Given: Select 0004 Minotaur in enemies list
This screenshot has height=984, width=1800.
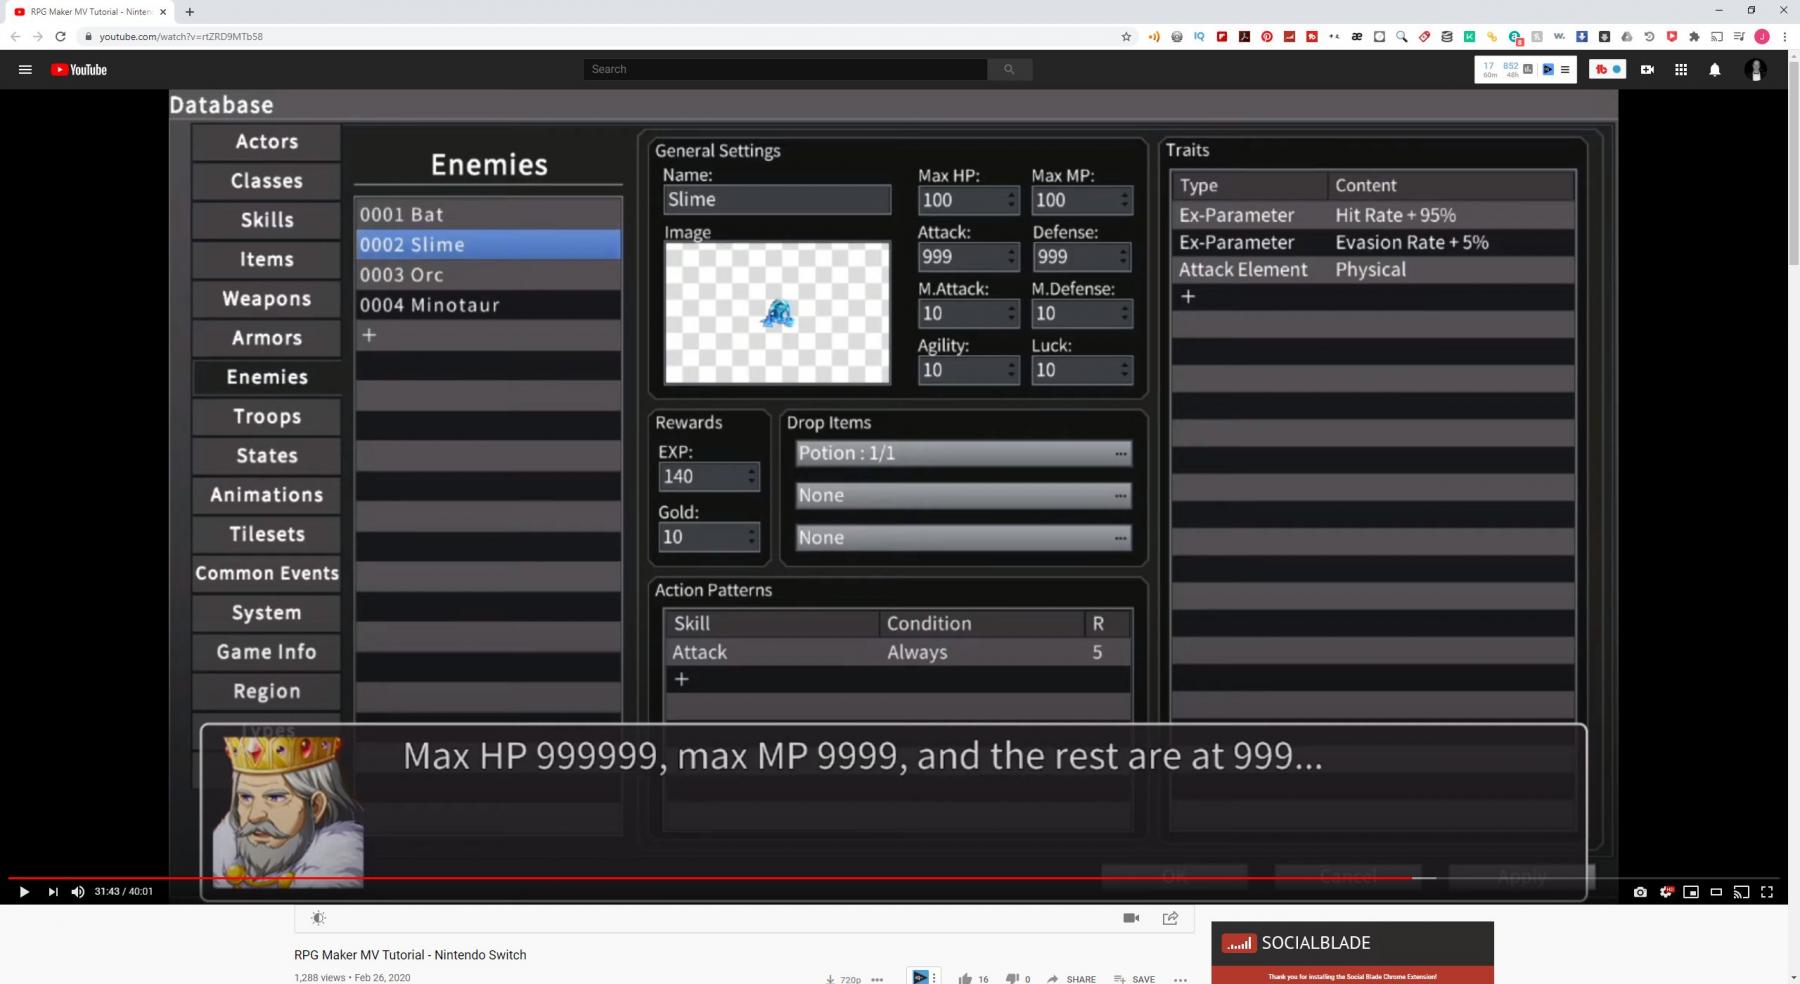Looking at the screenshot, I should [x=488, y=305].
